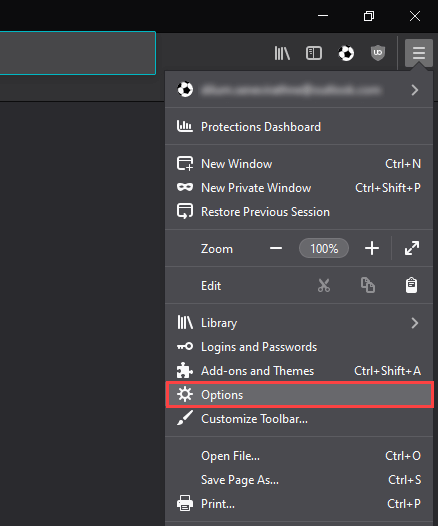Image resolution: width=438 pixels, height=526 pixels.
Task: Expand the account email submenu
Action: point(299,90)
